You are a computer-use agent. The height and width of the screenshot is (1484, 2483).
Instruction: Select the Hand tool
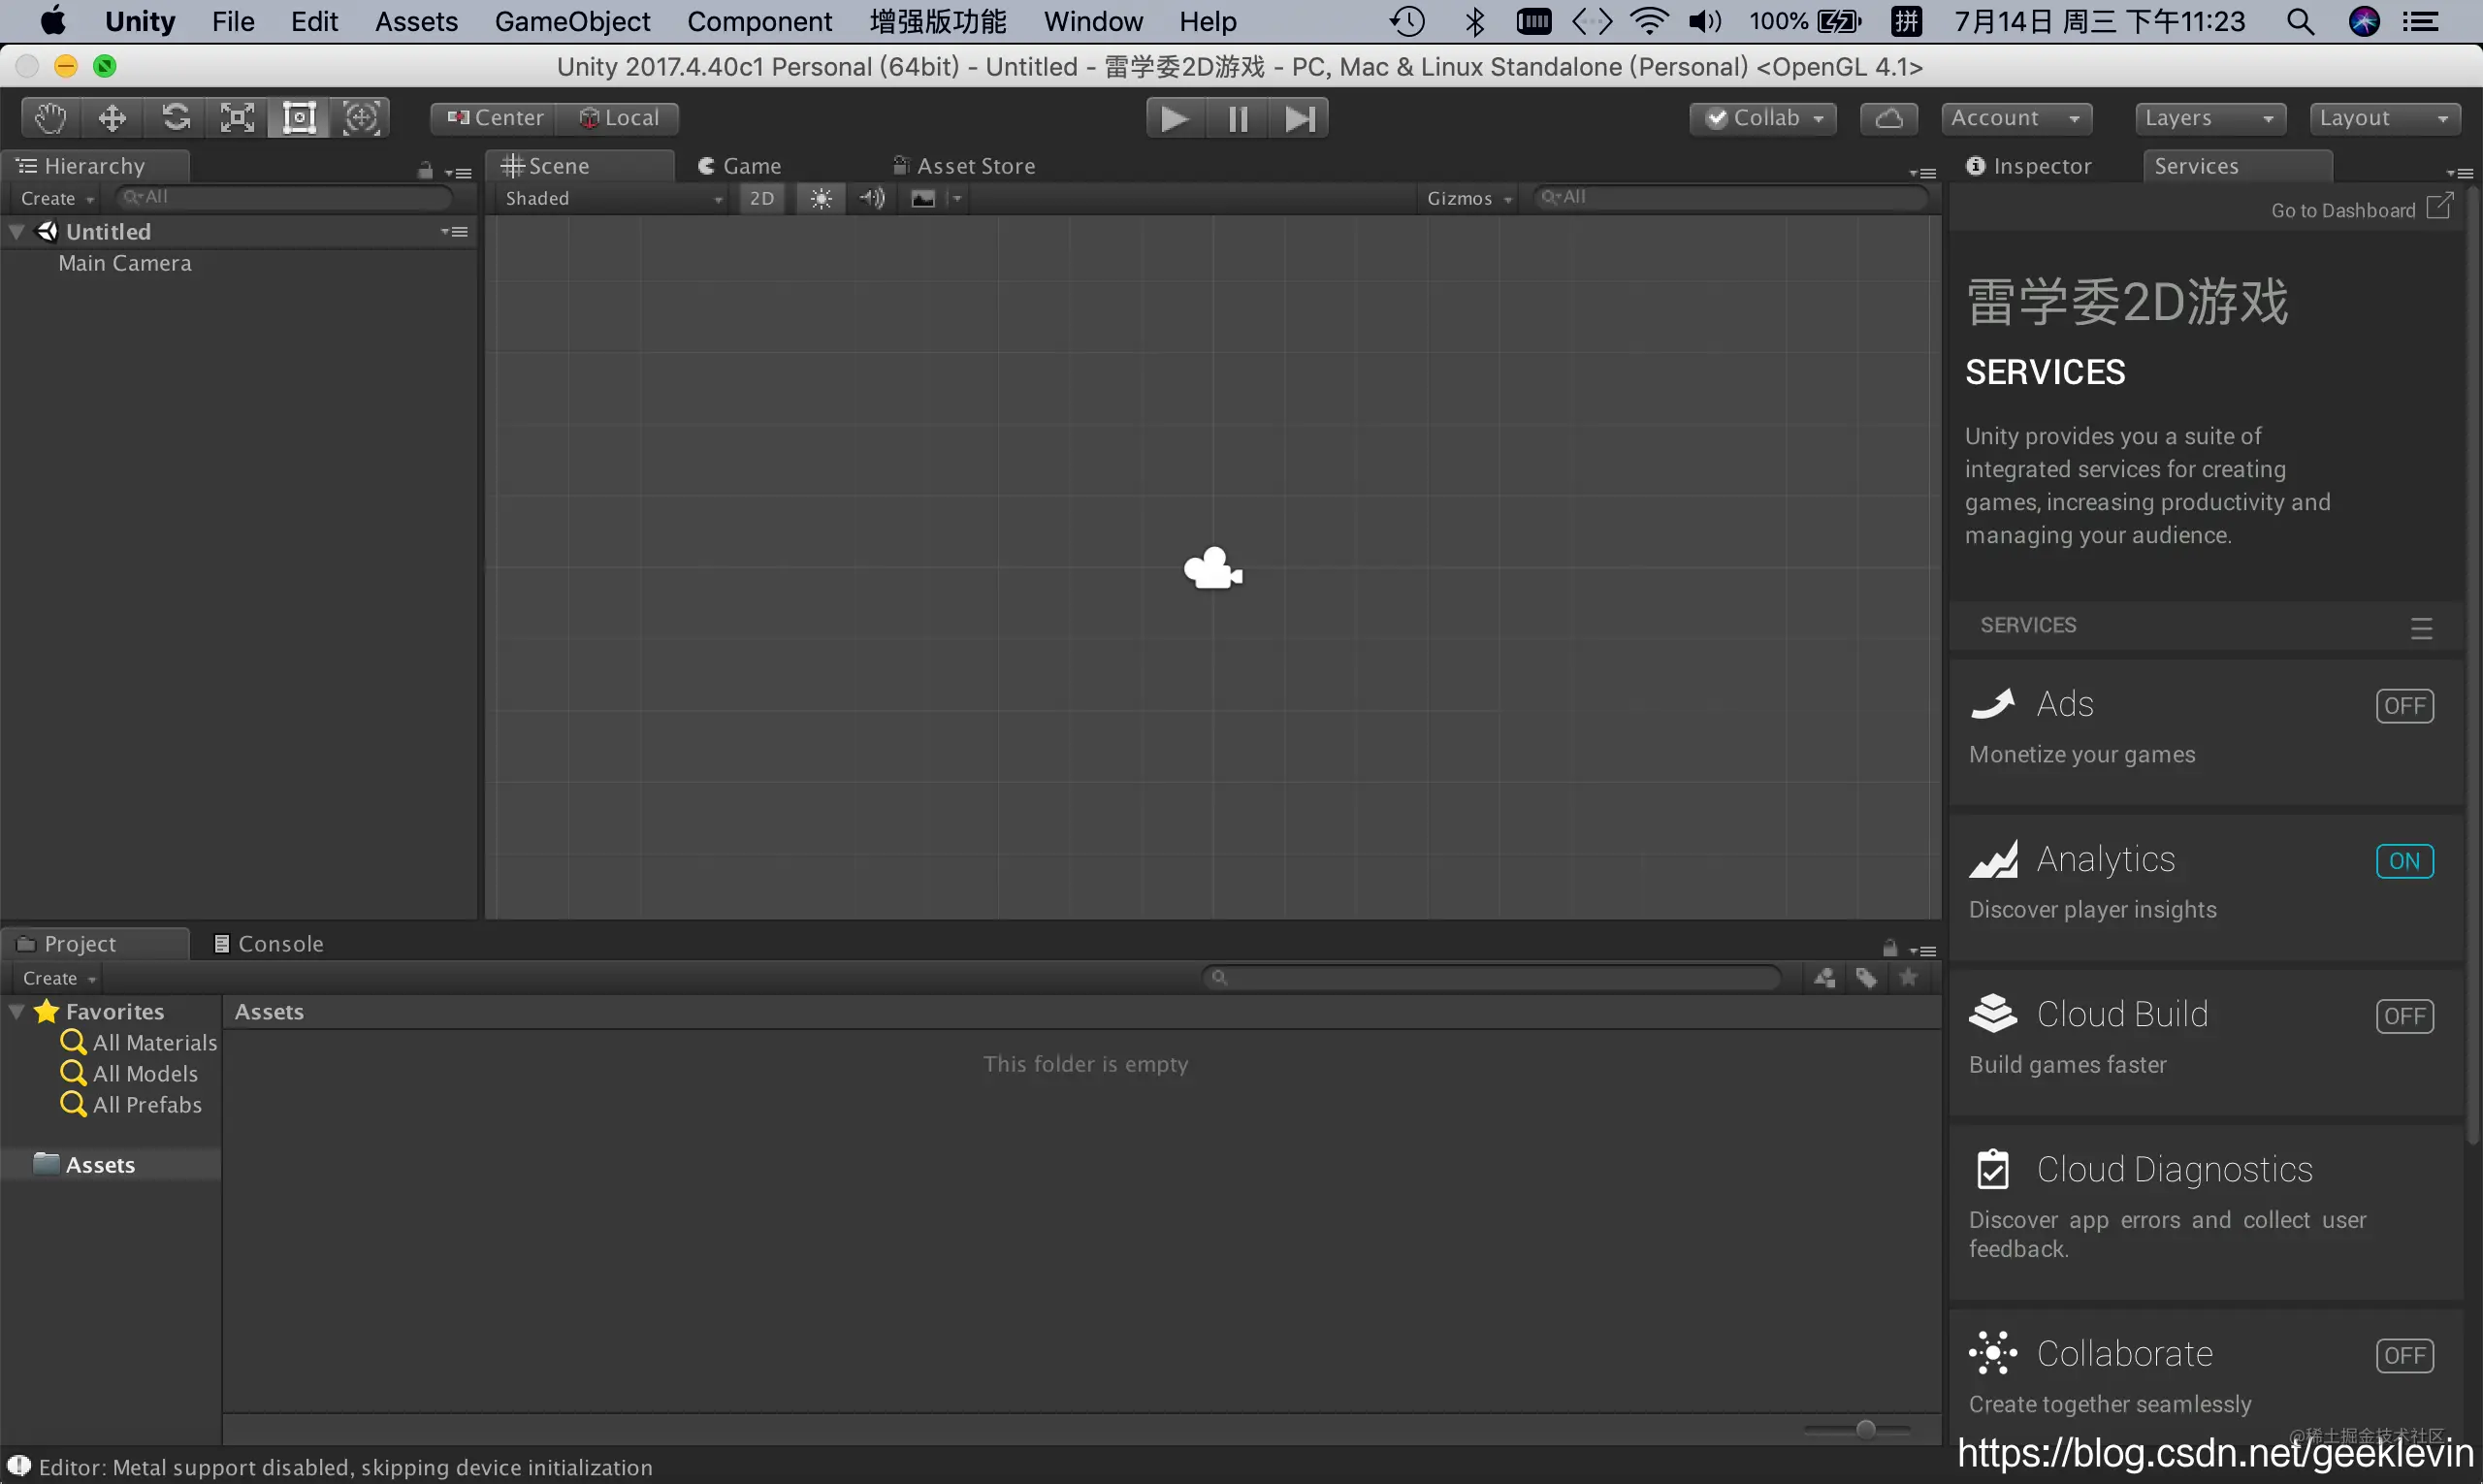(51, 118)
